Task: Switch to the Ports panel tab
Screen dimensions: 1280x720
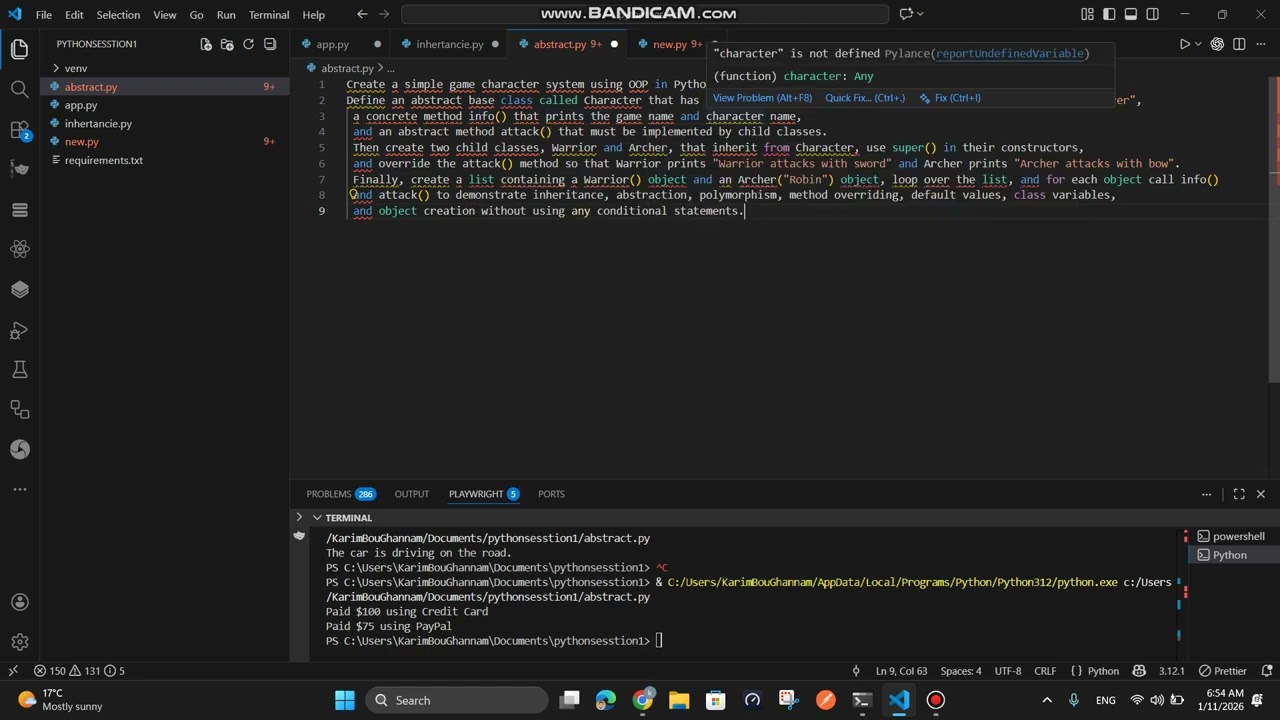Action: 551,494
